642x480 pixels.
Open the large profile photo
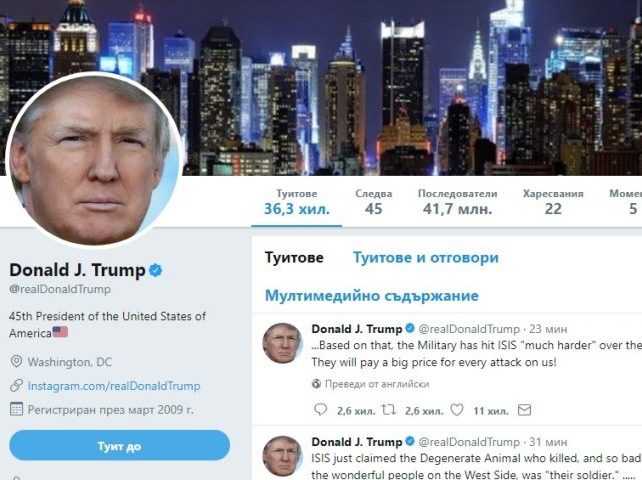[x=94, y=161]
